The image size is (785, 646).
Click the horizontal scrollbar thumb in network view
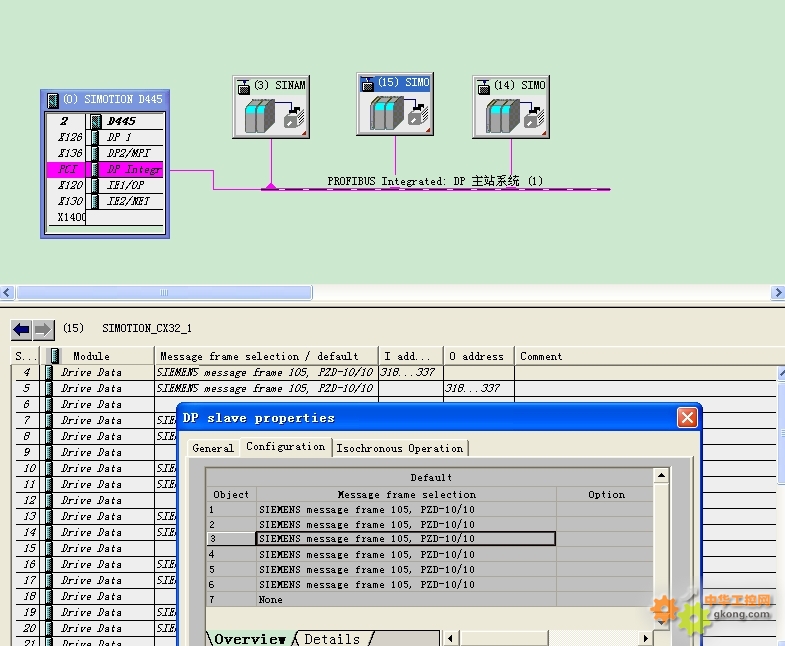click(164, 292)
